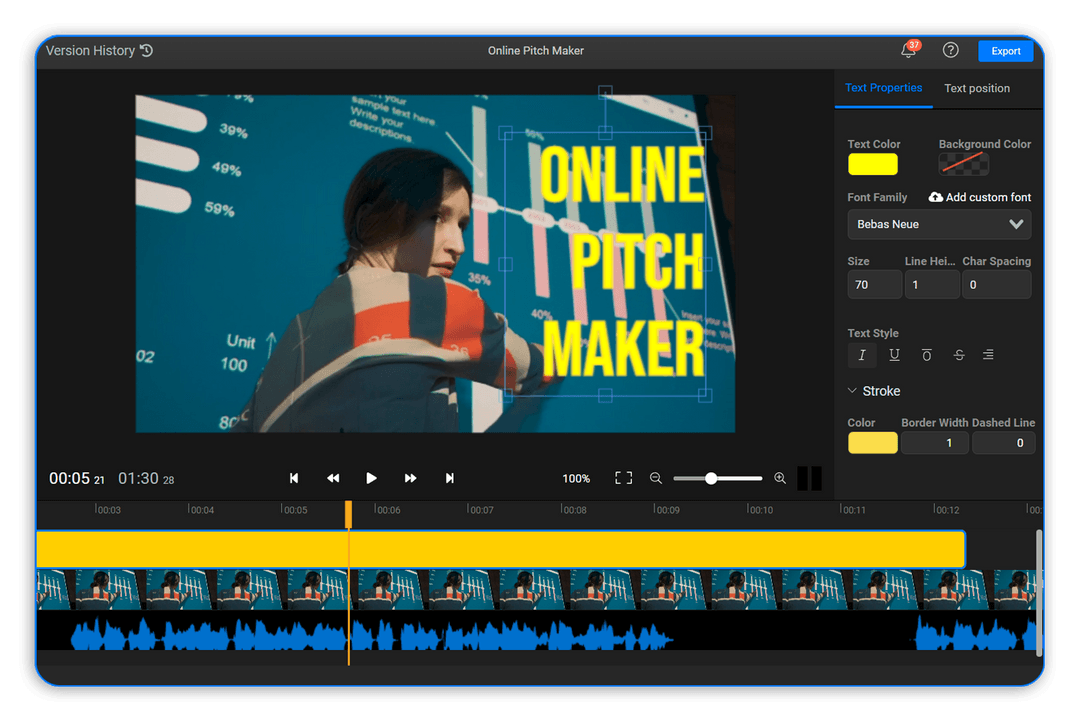Skip to the next frame
The image size is (1080, 722).
[x=449, y=478]
